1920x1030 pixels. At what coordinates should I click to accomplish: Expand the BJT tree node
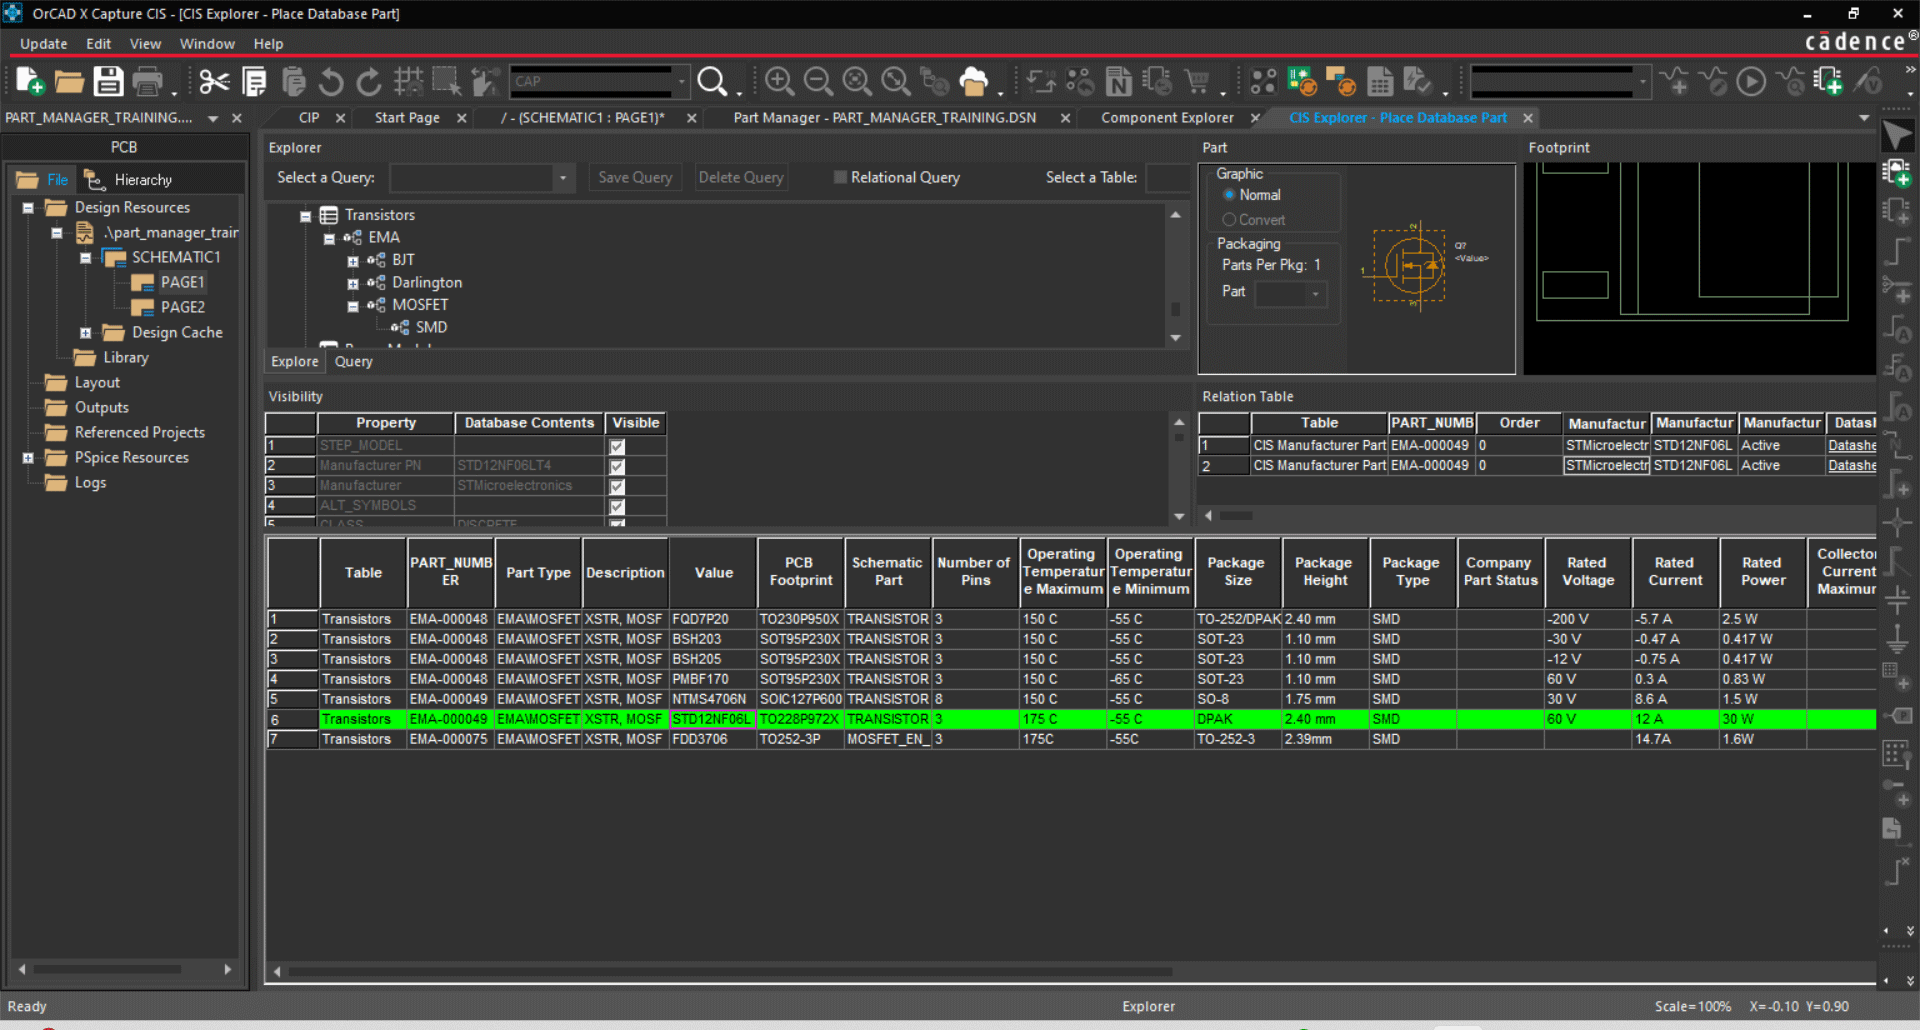click(x=352, y=260)
